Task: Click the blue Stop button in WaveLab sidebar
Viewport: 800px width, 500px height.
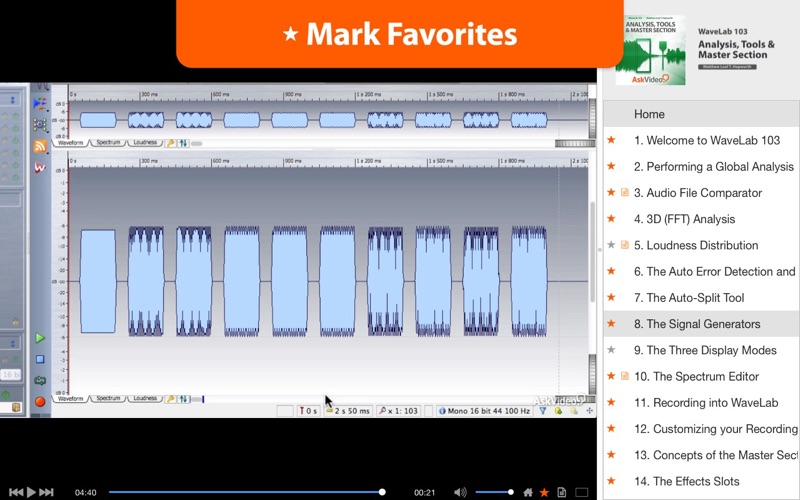Action: pos(40,359)
